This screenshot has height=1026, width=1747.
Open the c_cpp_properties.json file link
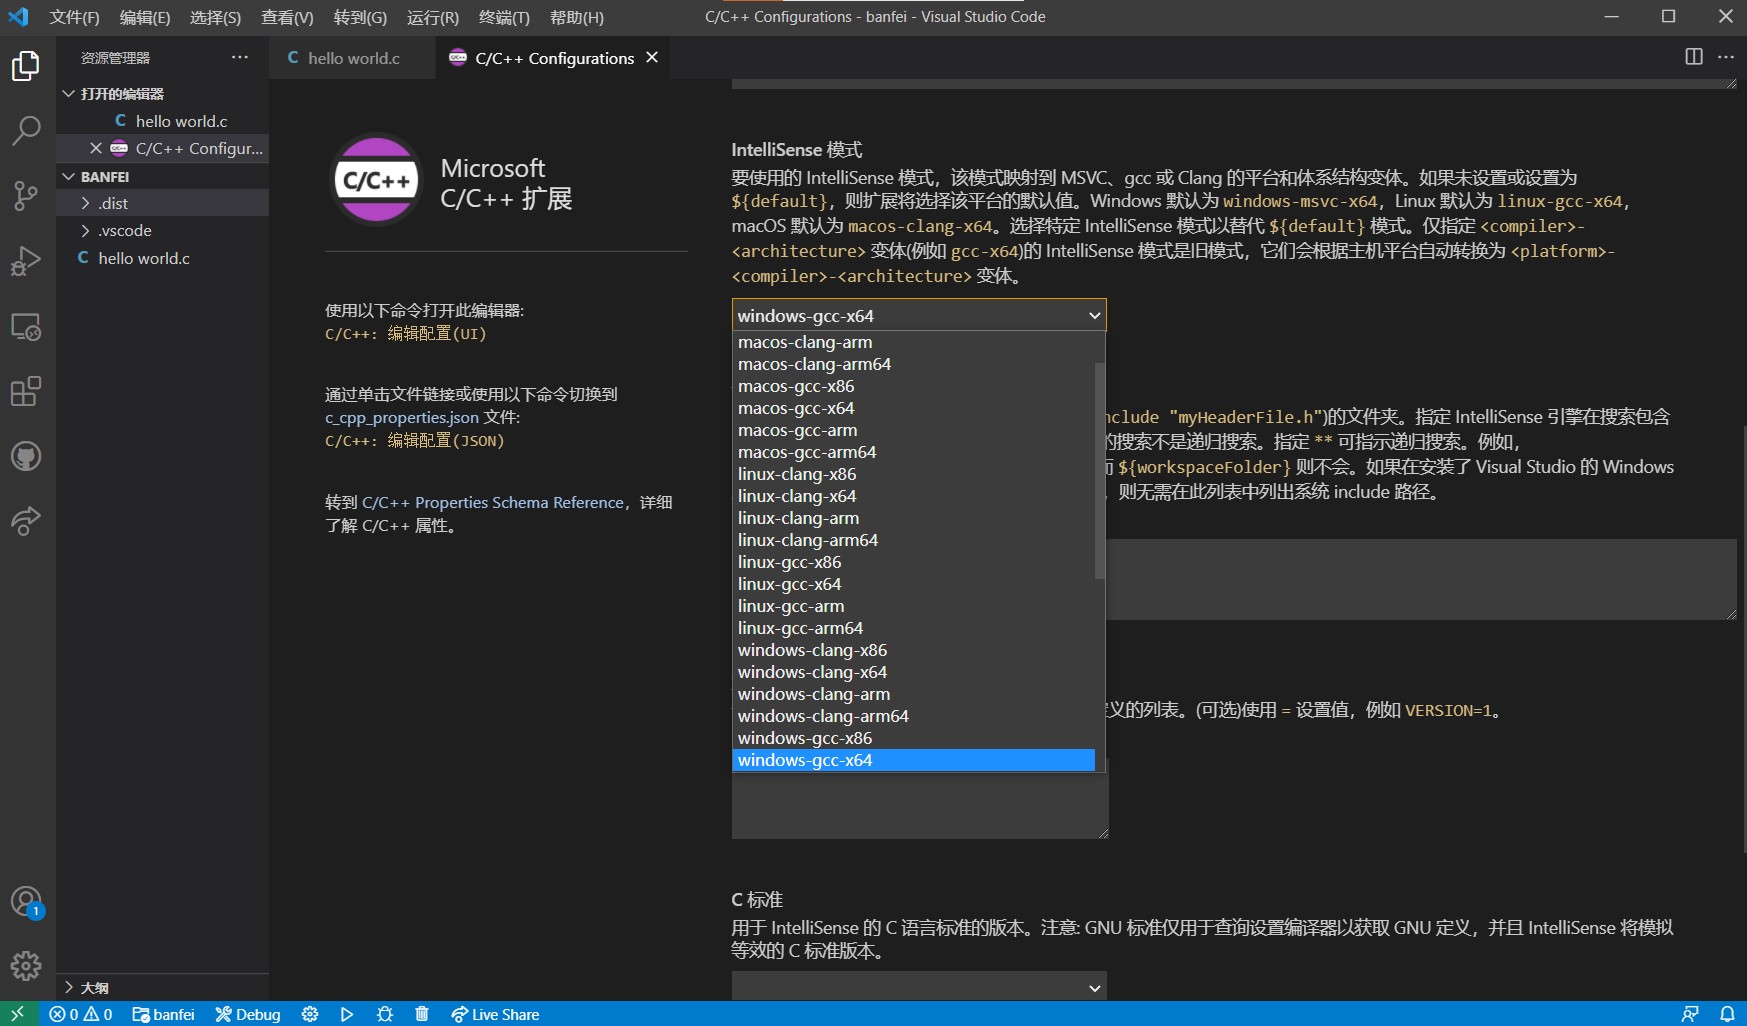tap(402, 417)
